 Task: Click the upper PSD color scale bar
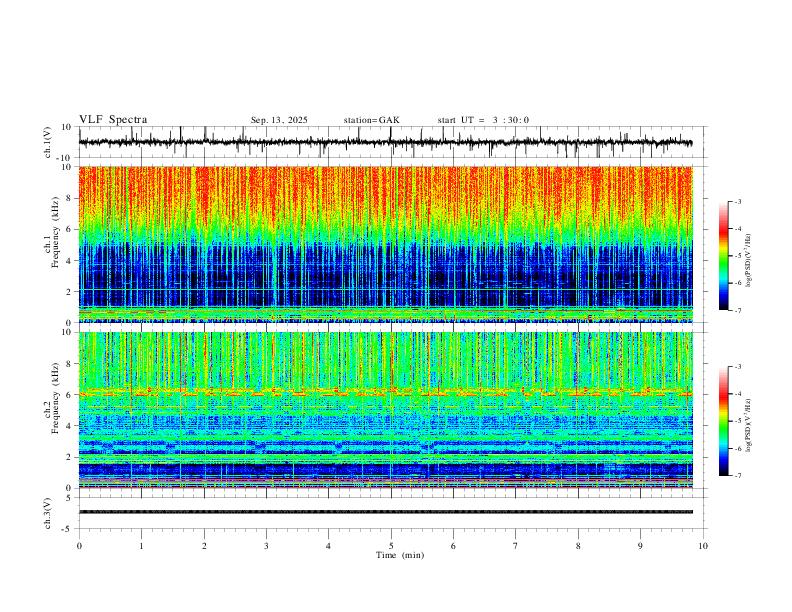point(723,256)
